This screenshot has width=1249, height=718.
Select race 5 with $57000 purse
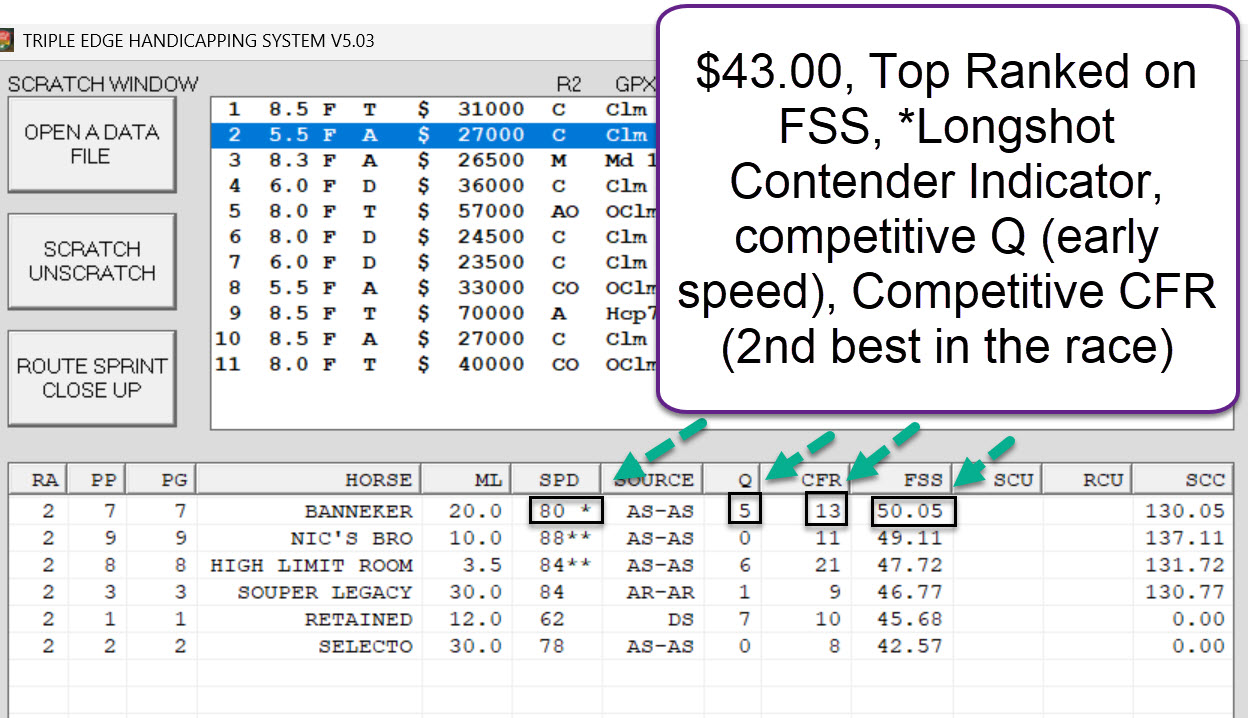click(430, 211)
